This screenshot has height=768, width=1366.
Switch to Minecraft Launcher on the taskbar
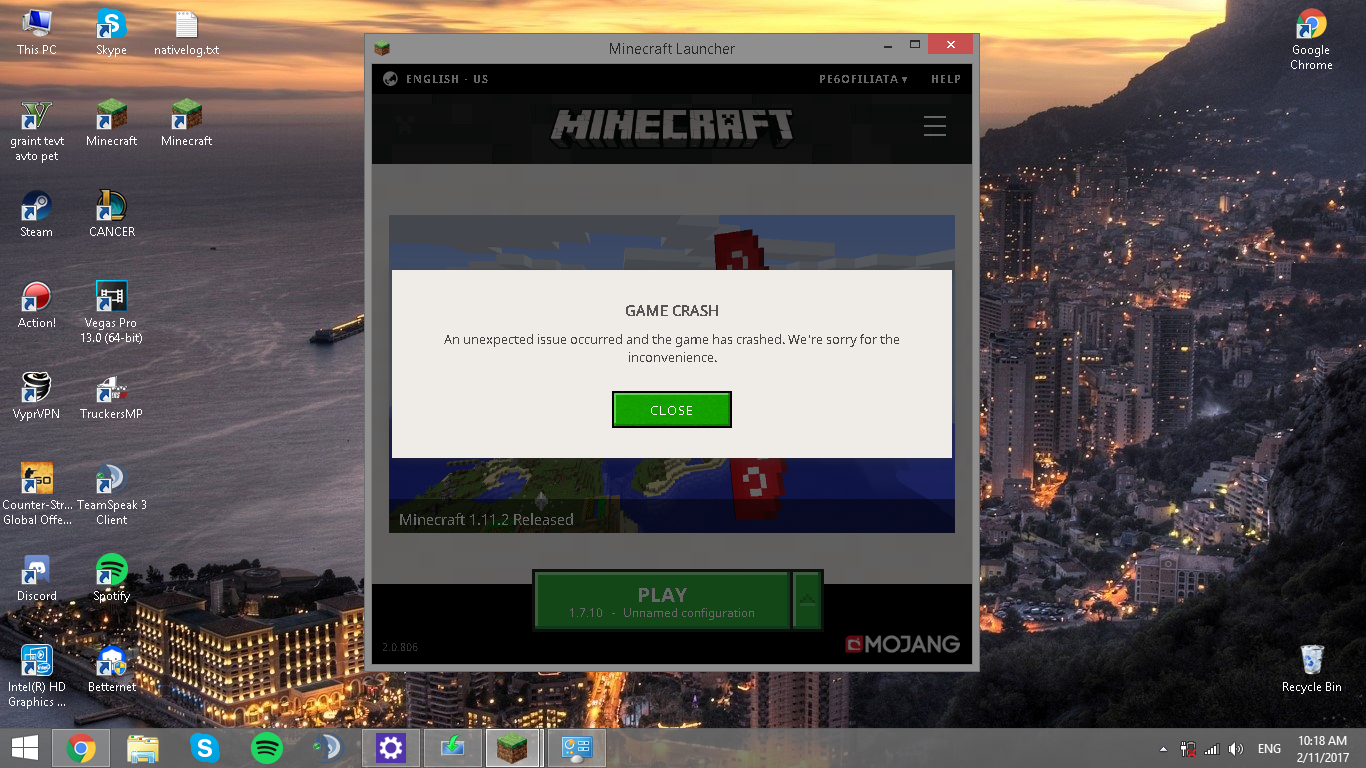[513, 748]
